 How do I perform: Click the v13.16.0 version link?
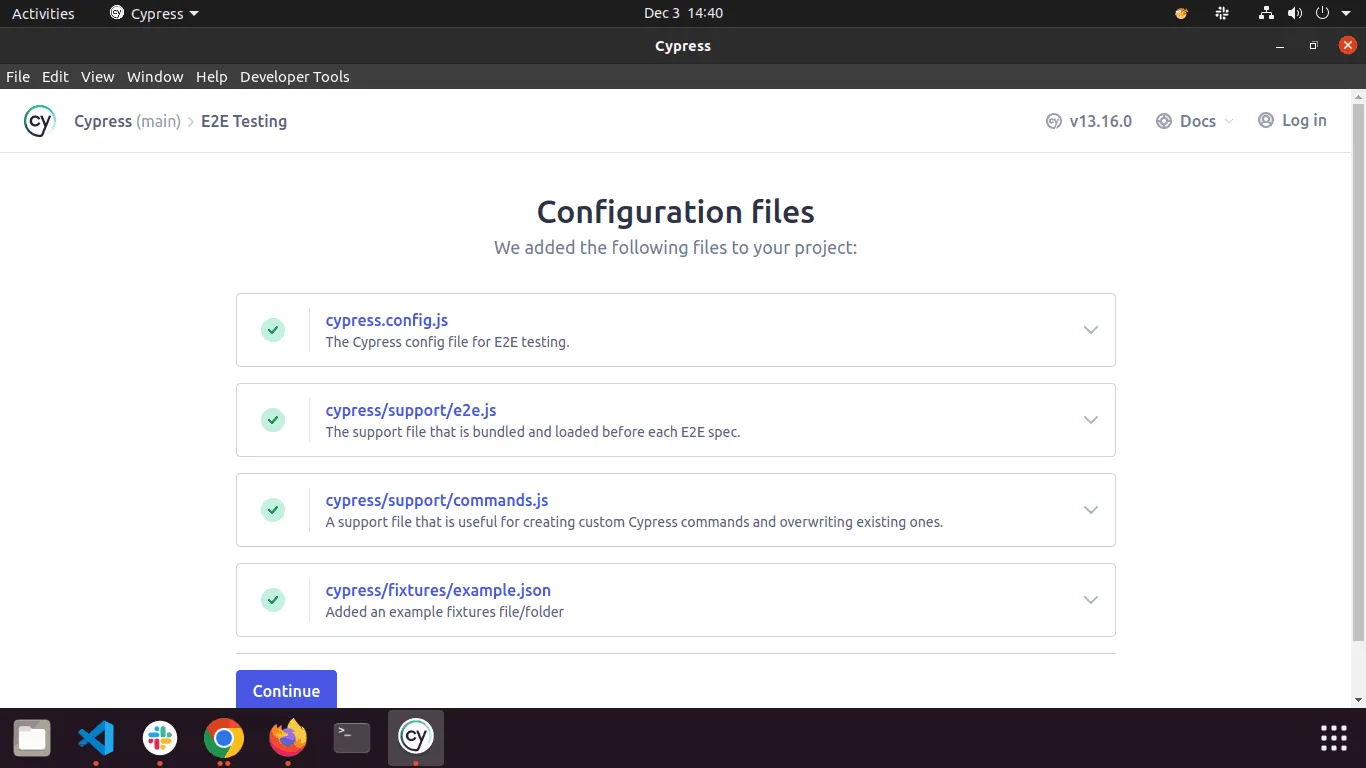click(1089, 121)
